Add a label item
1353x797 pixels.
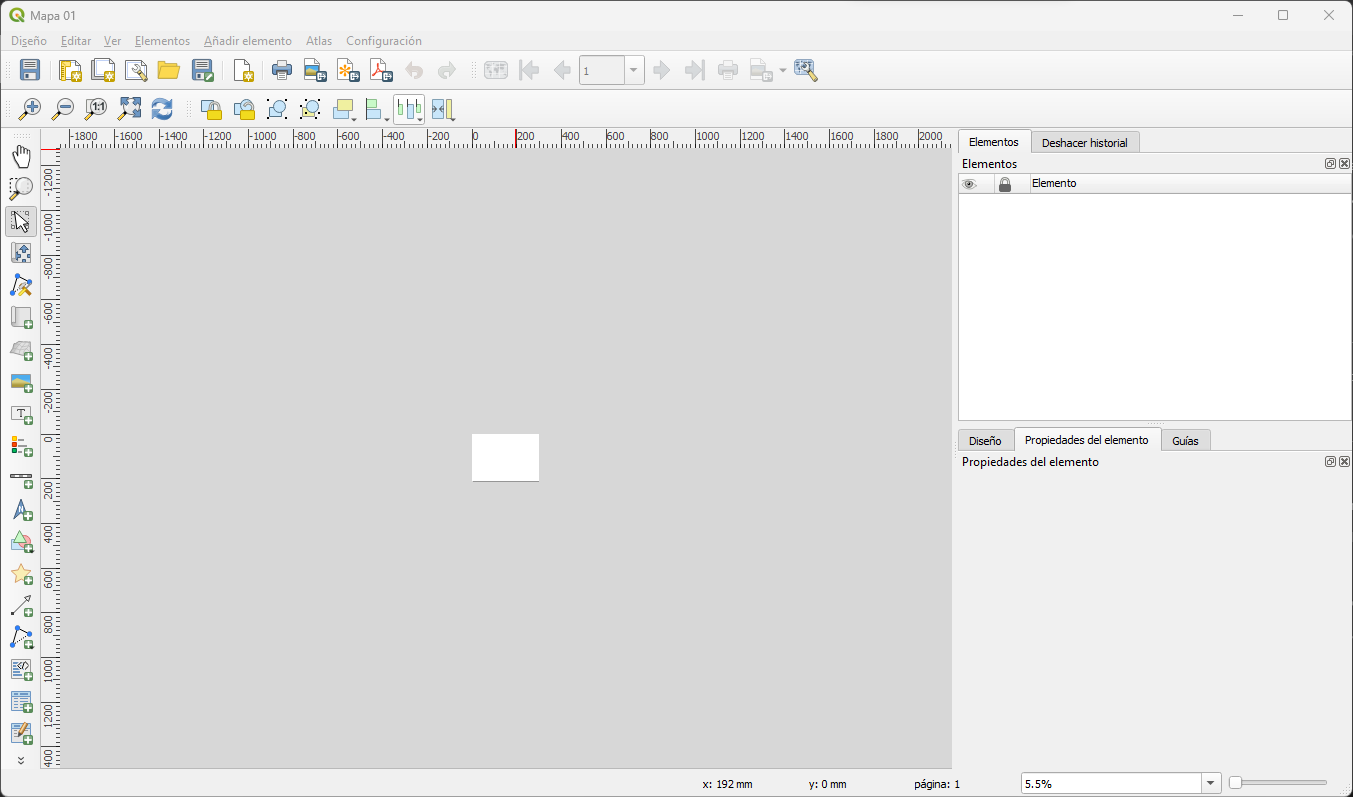tap(21, 414)
